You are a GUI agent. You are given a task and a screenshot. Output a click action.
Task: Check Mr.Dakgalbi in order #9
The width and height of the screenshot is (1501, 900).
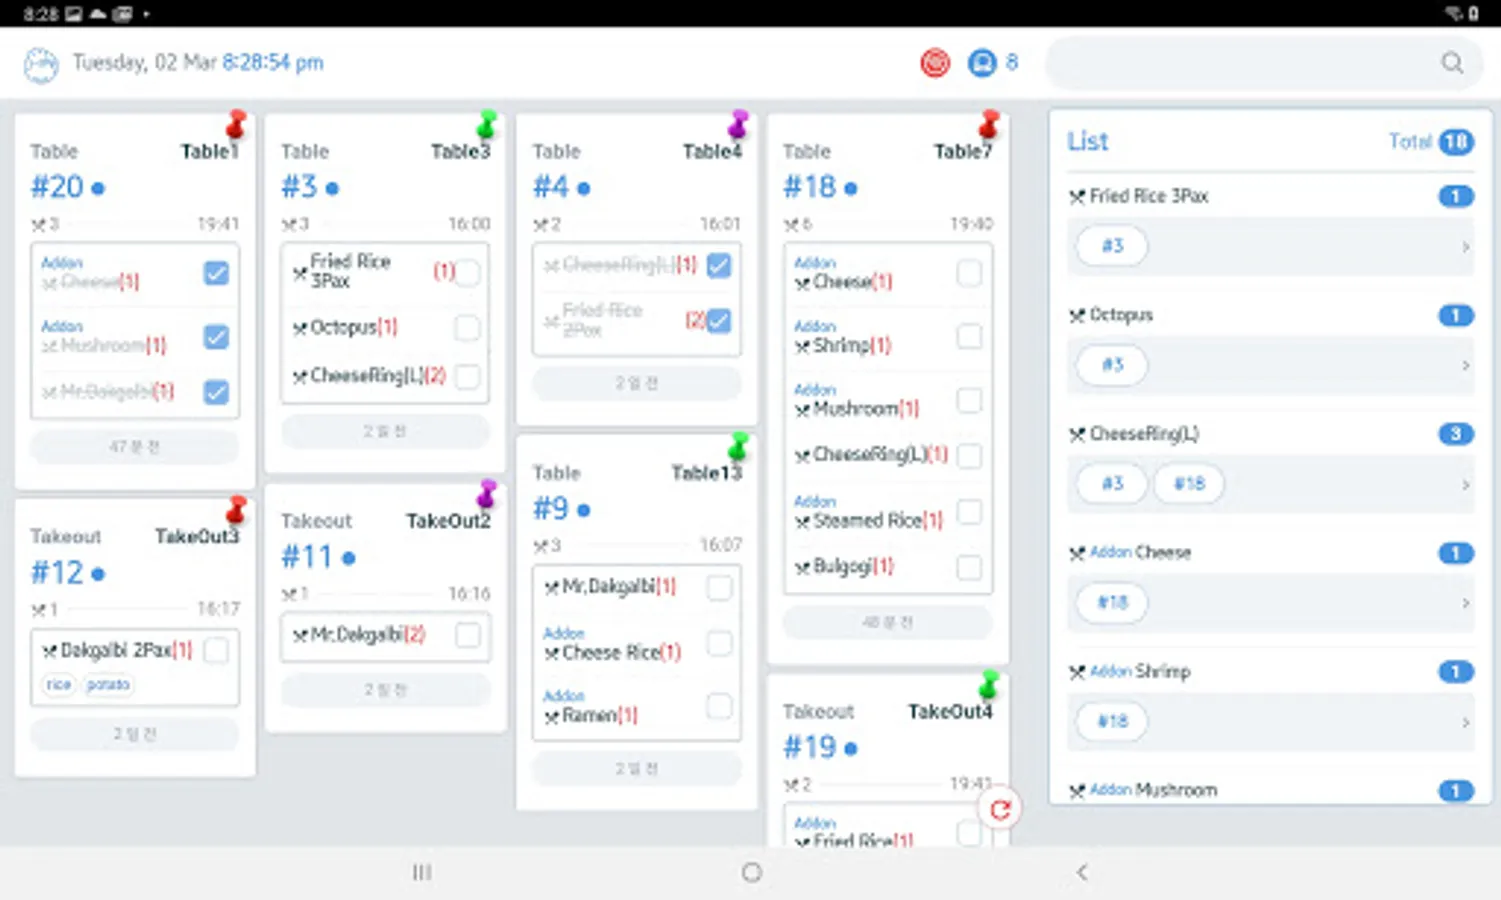[719, 588]
